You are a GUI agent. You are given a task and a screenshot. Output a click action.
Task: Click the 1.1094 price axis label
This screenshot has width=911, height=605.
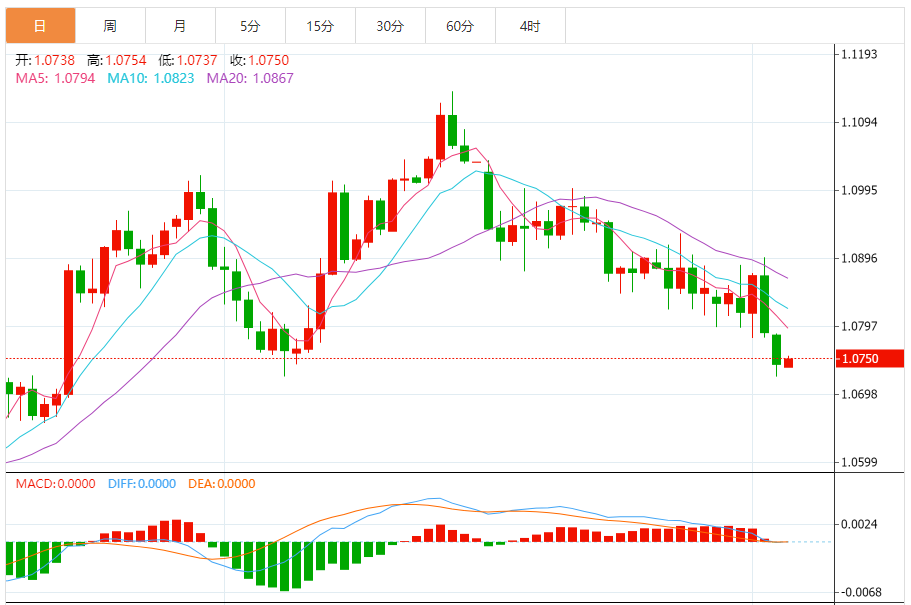point(859,122)
